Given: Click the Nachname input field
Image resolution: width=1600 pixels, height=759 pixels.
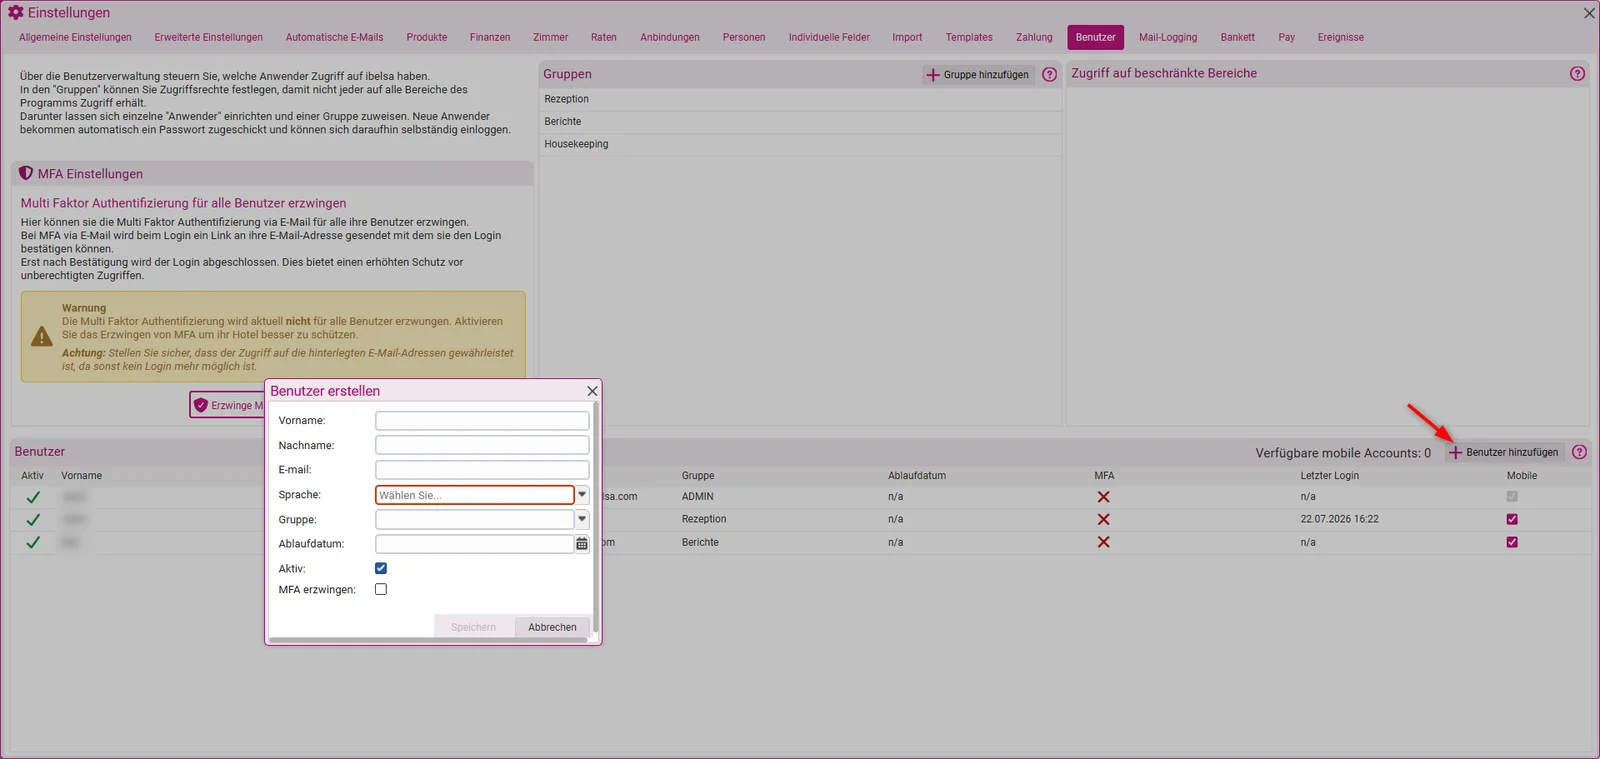Looking at the screenshot, I should pyautogui.click(x=482, y=445).
